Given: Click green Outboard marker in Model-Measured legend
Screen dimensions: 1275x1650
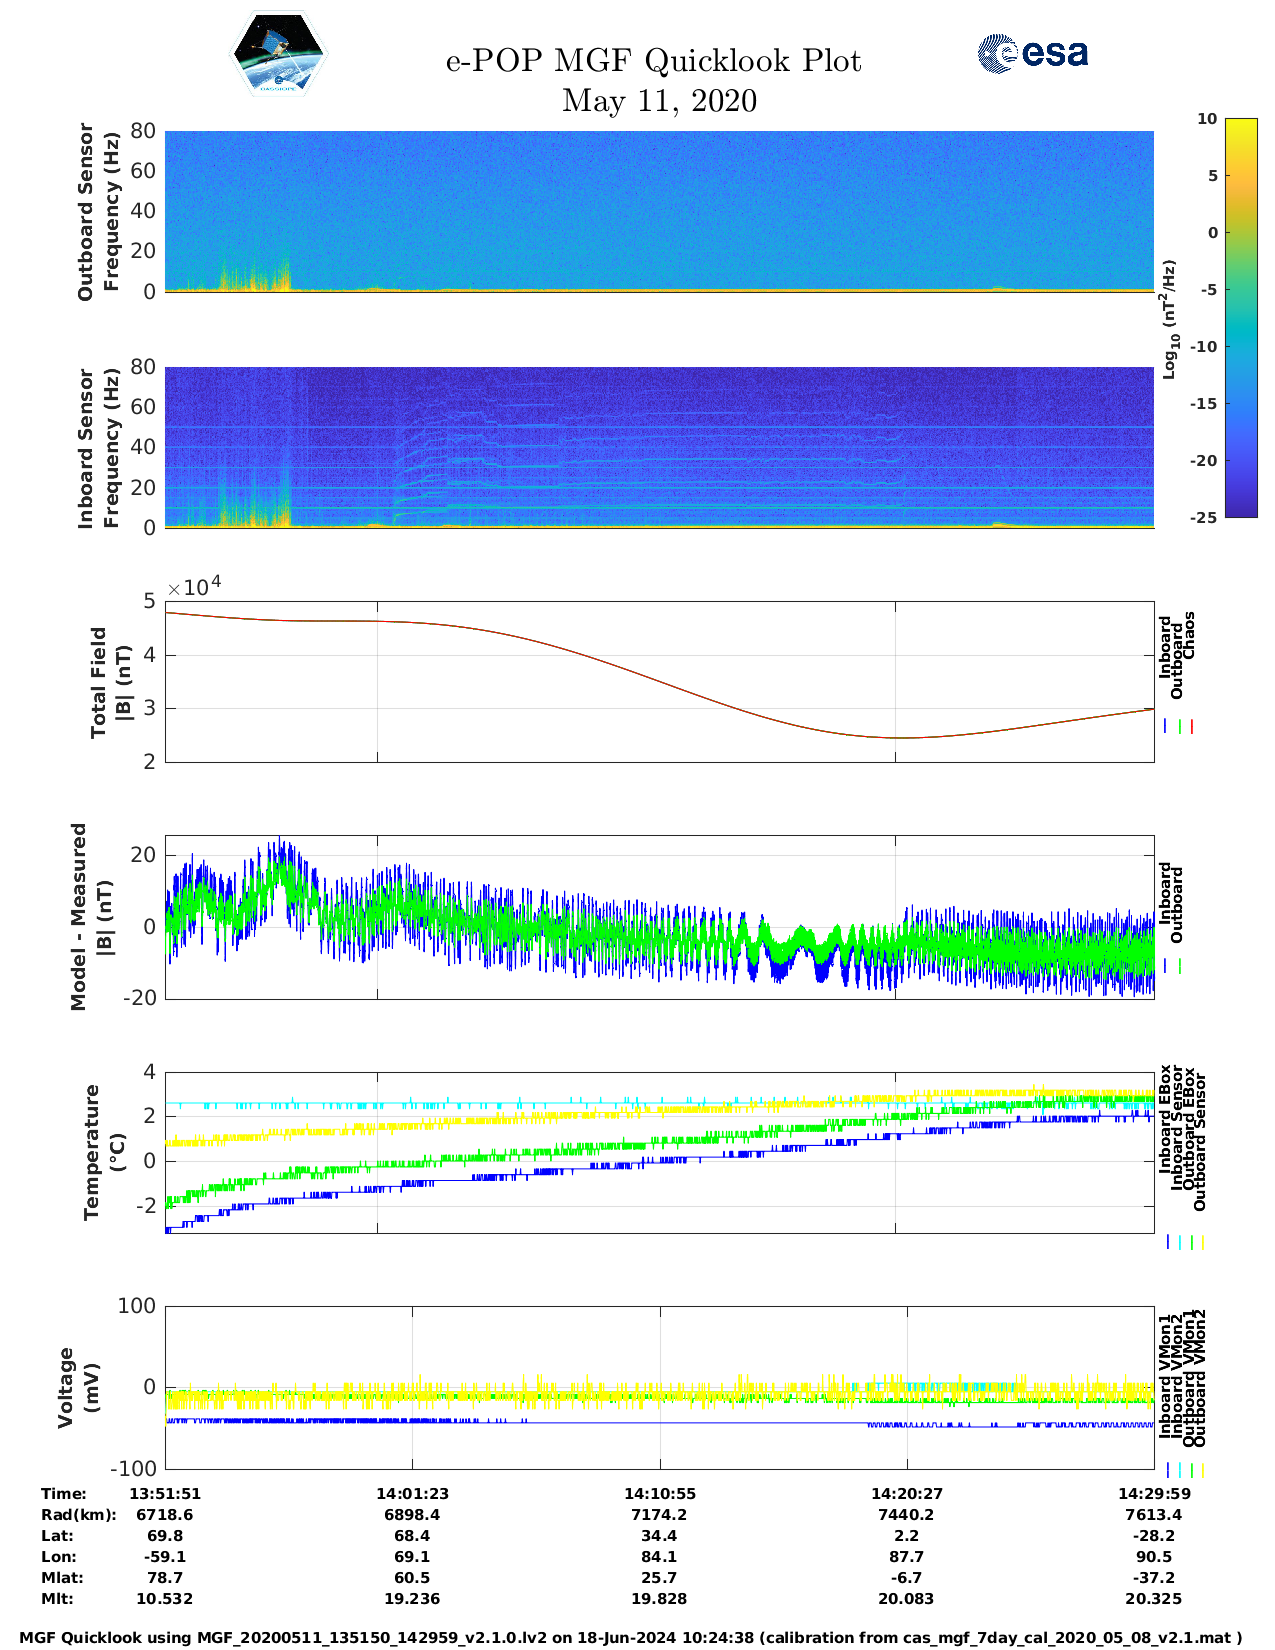Looking at the screenshot, I should [x=1180, y=966].
